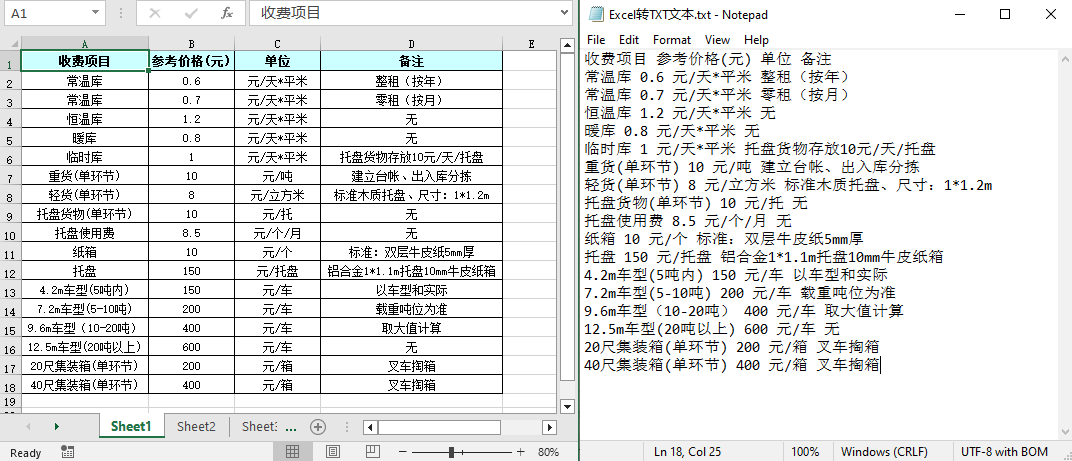Image resolution: width=1072 pixels, height=461 pixels.
Task: Select cell 20尺集装箱(单环节)
Action: tap(85, 366)
